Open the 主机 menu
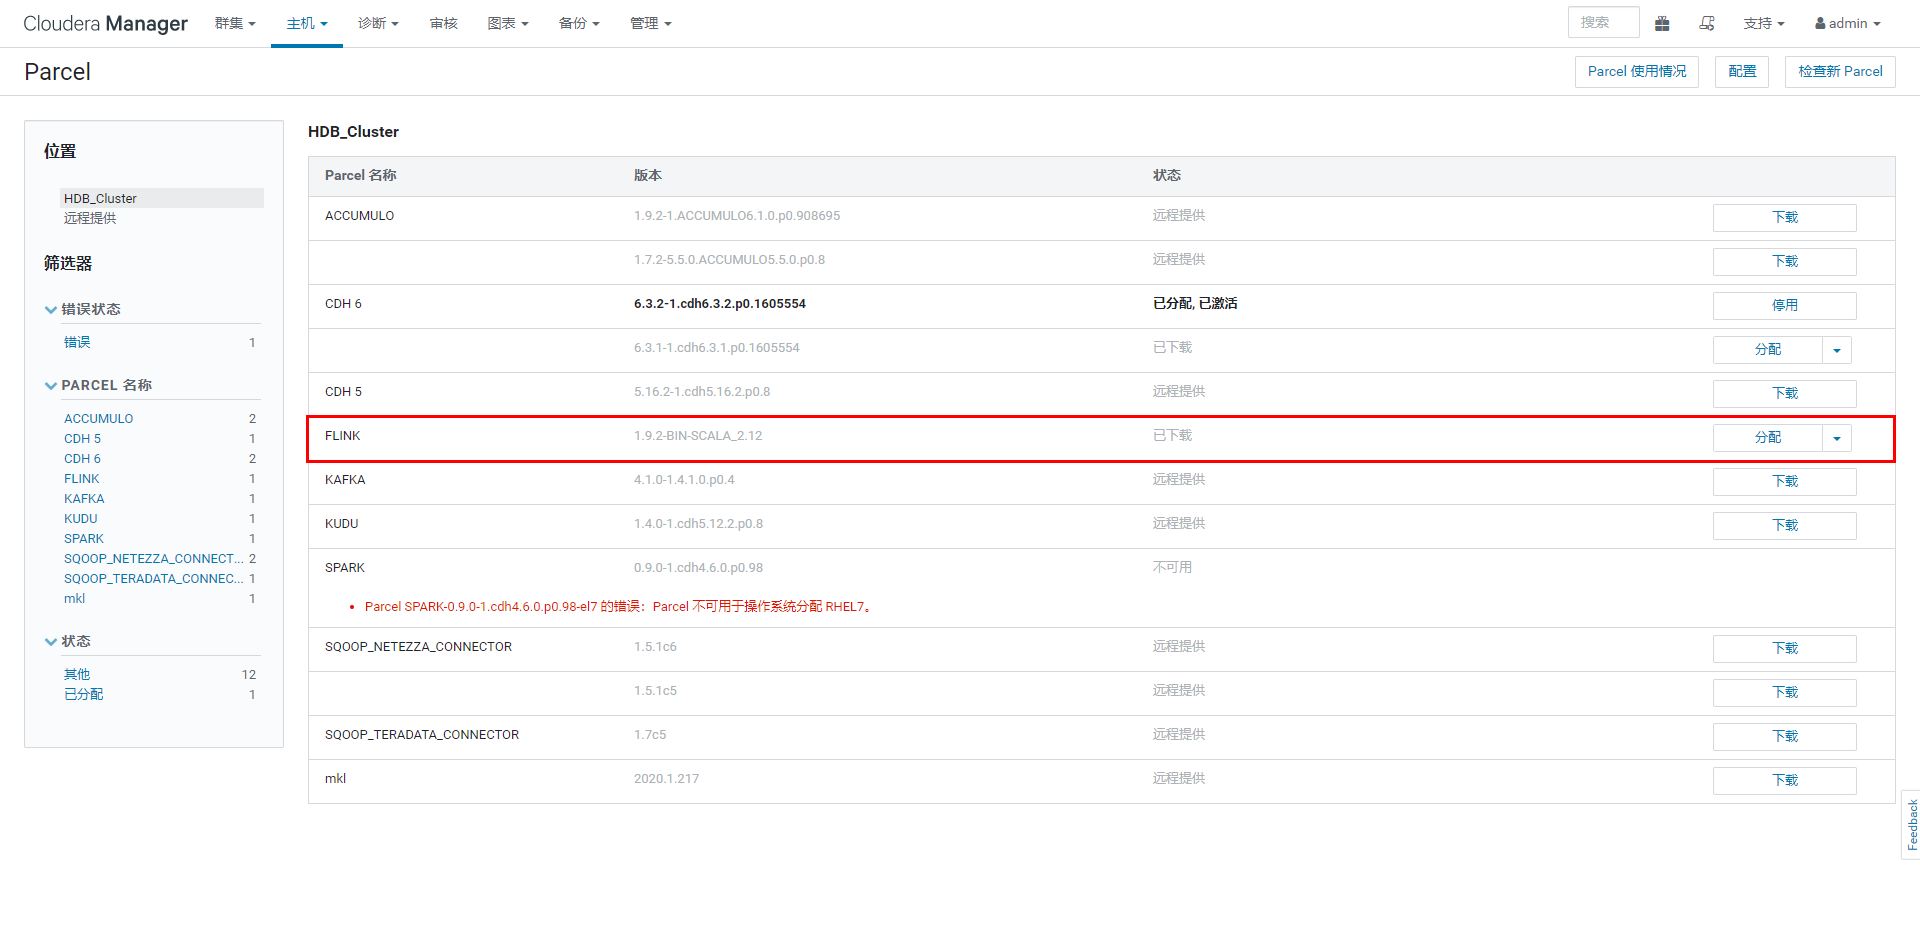 tap(305, 23)
